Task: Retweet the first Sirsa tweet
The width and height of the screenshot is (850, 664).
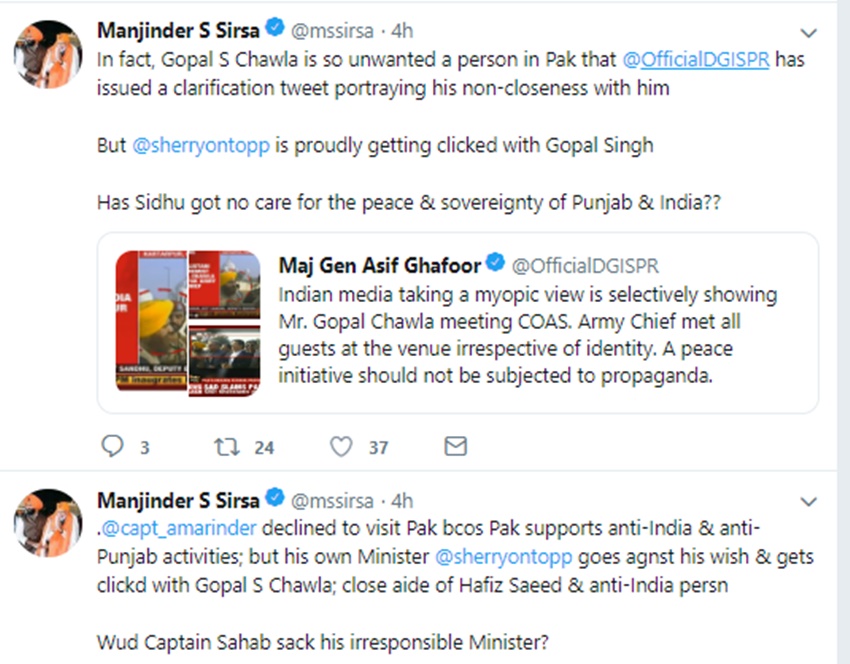Action: (x=227, y=447)
